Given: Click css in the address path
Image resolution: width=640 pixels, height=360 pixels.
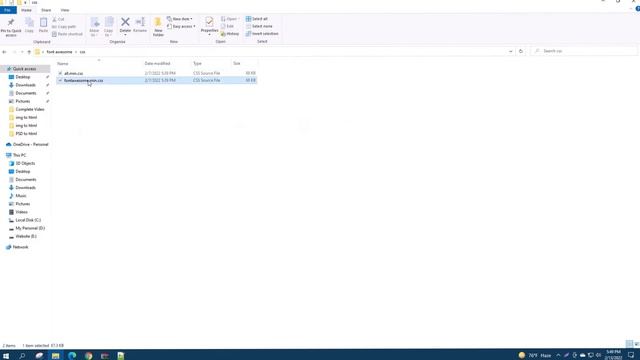Looking at the screenshot, I should click(x=82, y=52).
